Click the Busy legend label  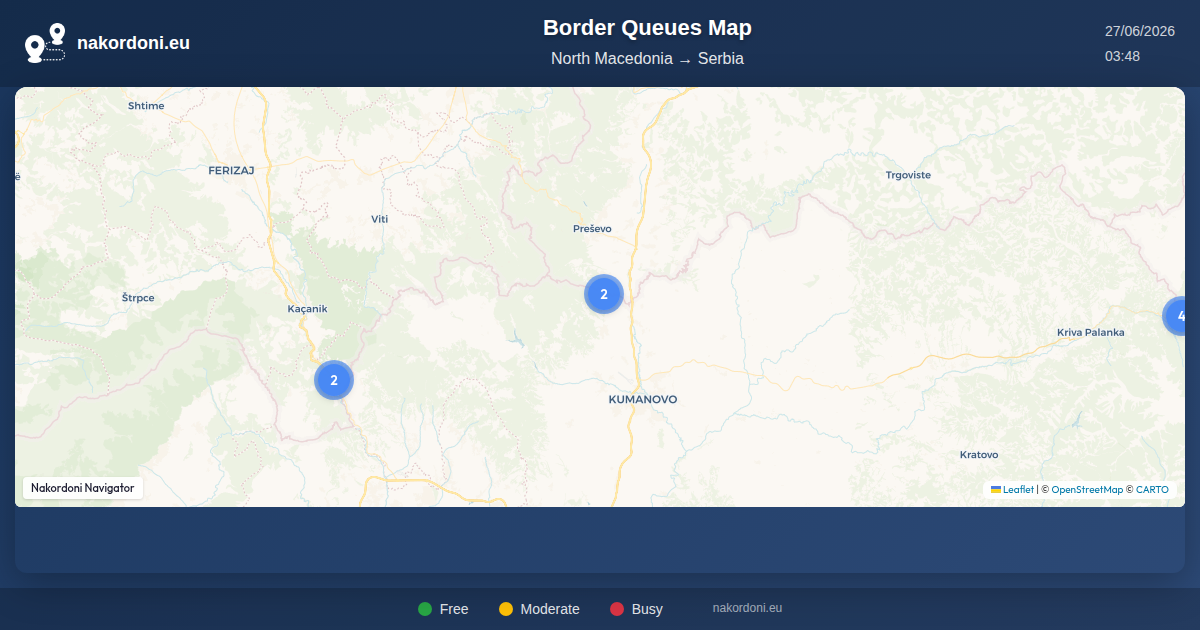(647, 609)
